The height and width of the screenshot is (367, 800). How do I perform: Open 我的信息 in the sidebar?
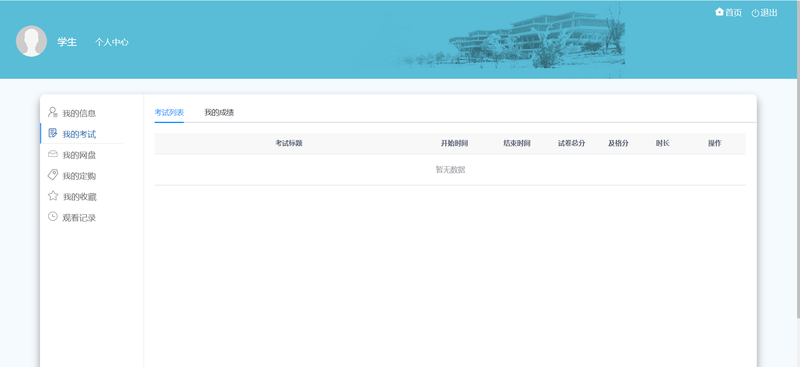(x=79, y=113)
